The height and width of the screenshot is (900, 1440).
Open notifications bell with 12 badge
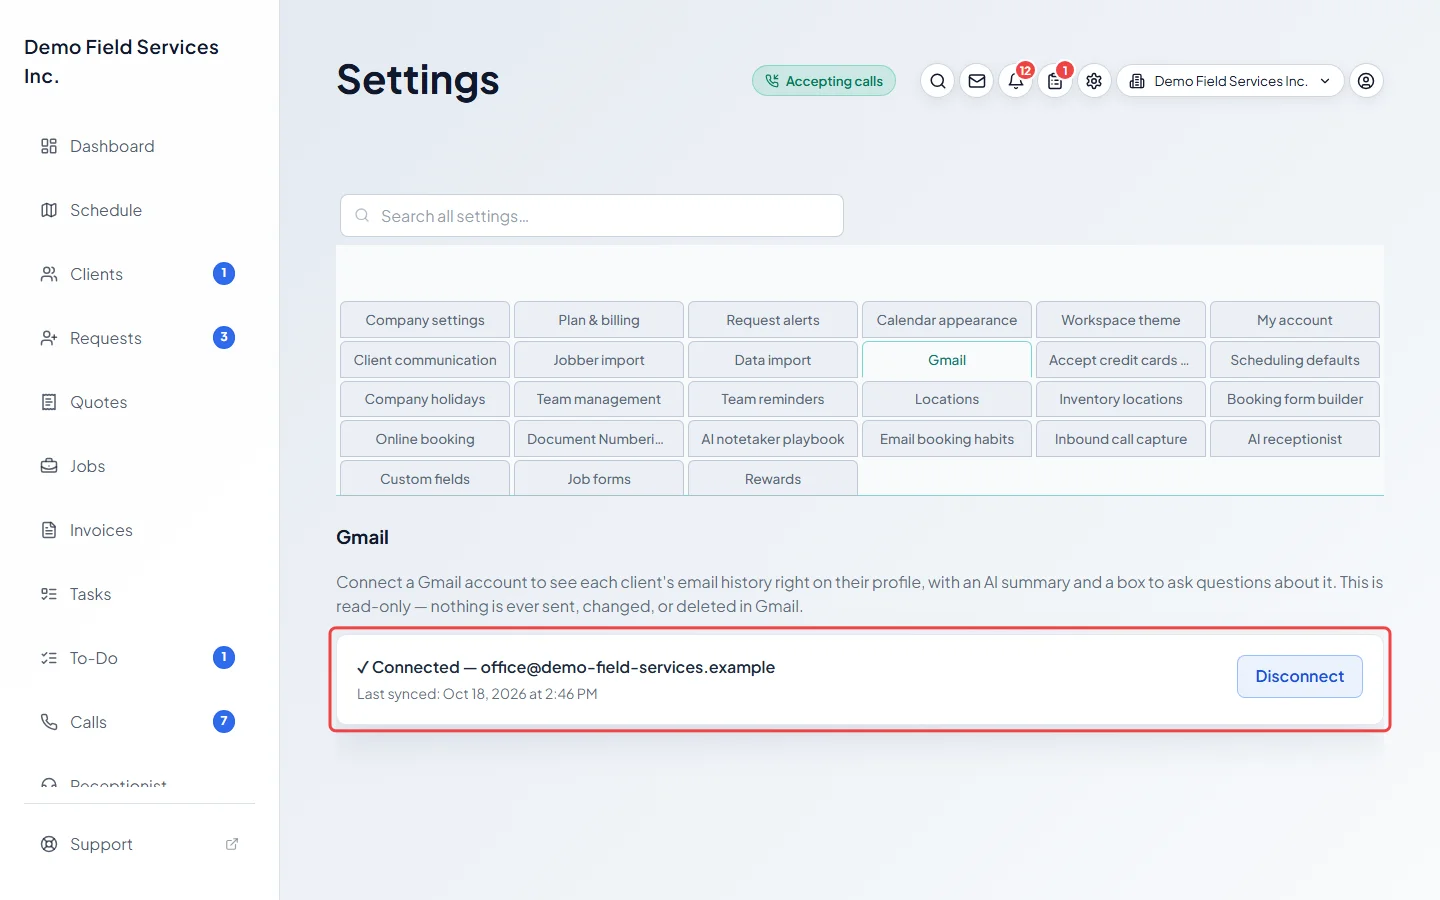click(1016, 81)
